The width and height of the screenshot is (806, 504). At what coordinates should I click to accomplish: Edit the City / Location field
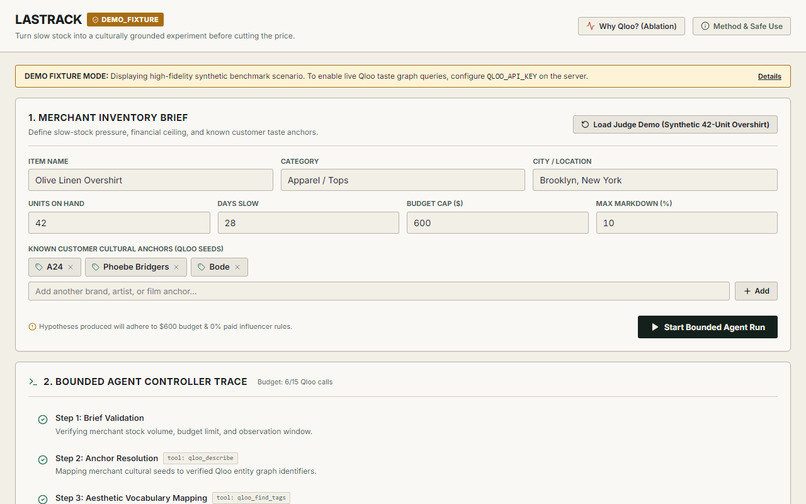coord(655,180)
